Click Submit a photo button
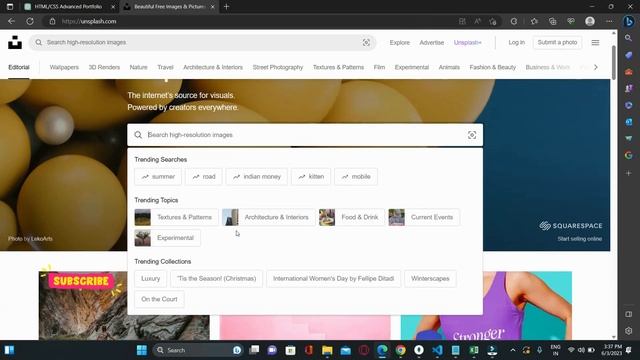 (x=557, y=42)
